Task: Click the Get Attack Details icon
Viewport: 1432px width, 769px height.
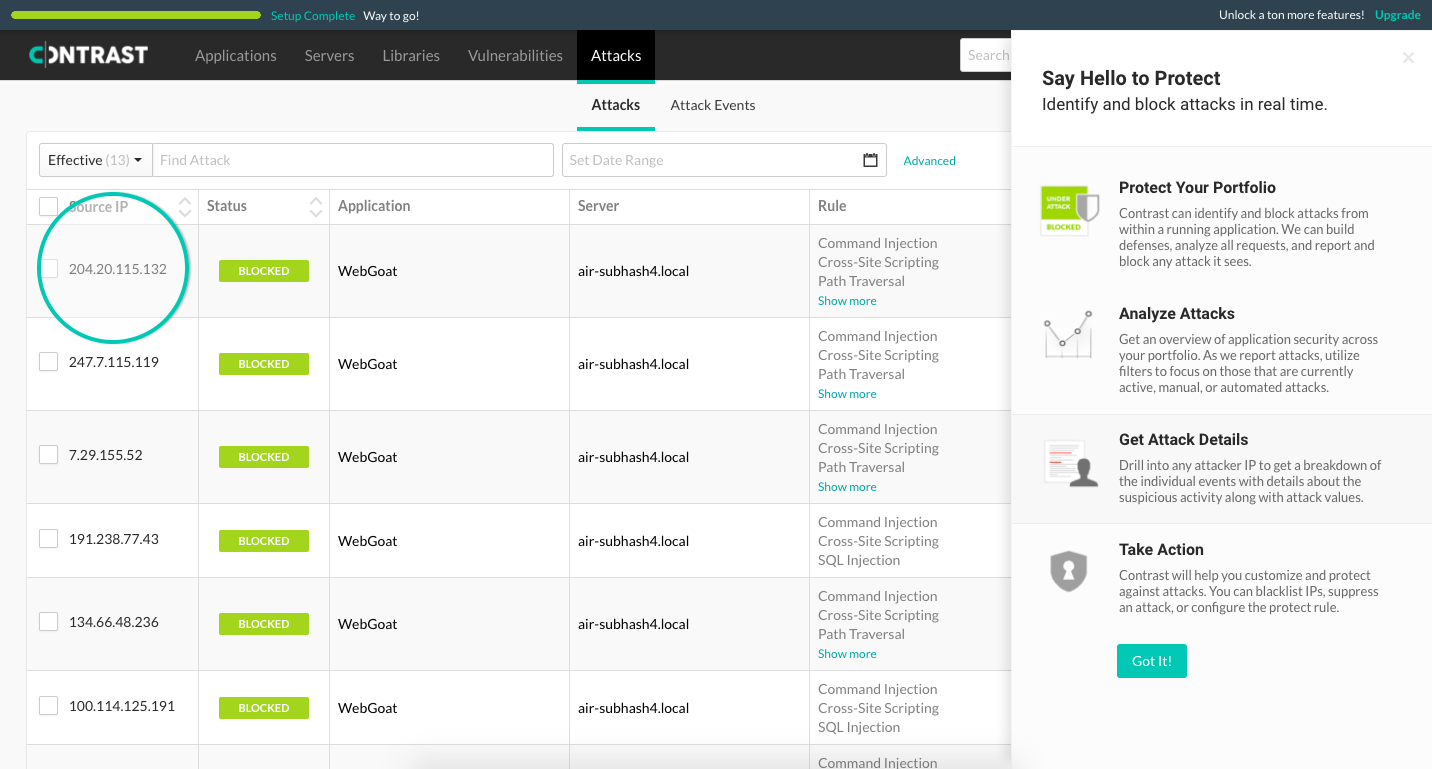Action: click(x=1070, y=460)
